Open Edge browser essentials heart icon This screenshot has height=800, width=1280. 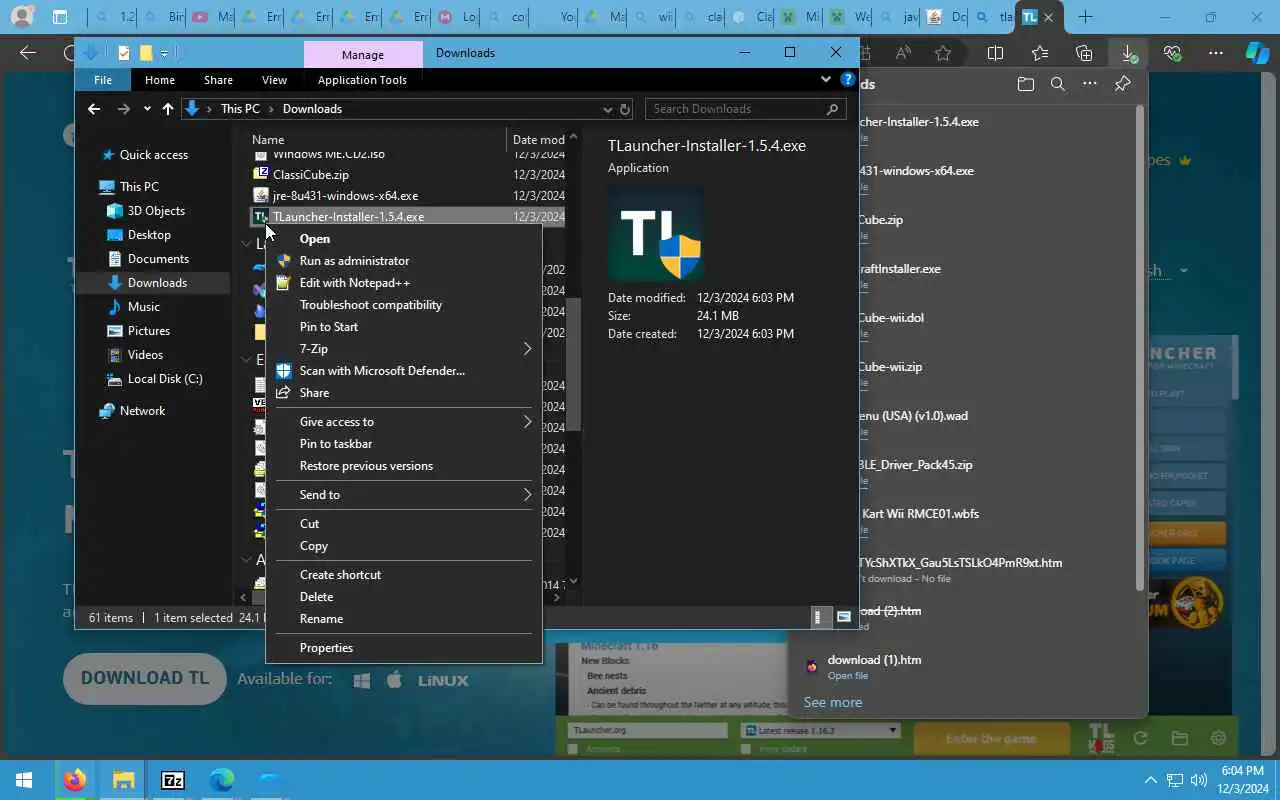click(x=1172, y=53)
